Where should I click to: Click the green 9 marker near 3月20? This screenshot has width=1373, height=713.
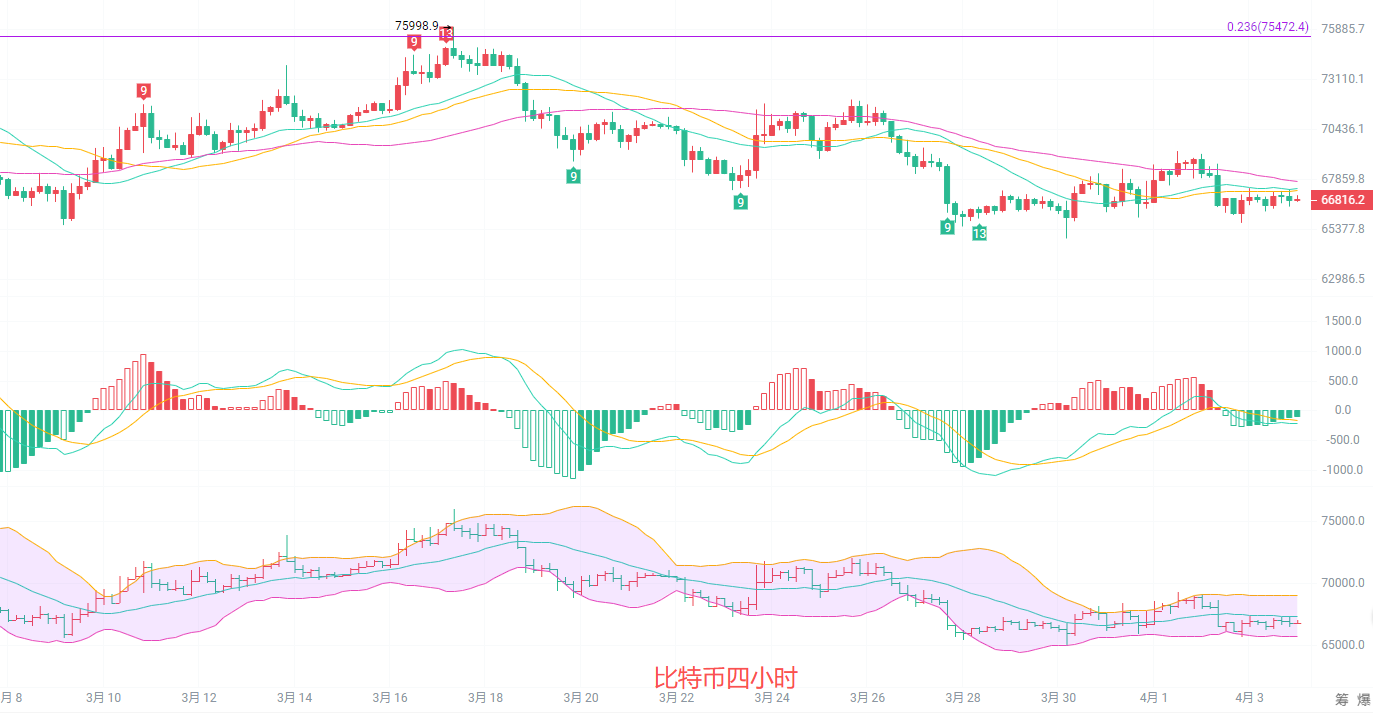(x=573, y=176)
